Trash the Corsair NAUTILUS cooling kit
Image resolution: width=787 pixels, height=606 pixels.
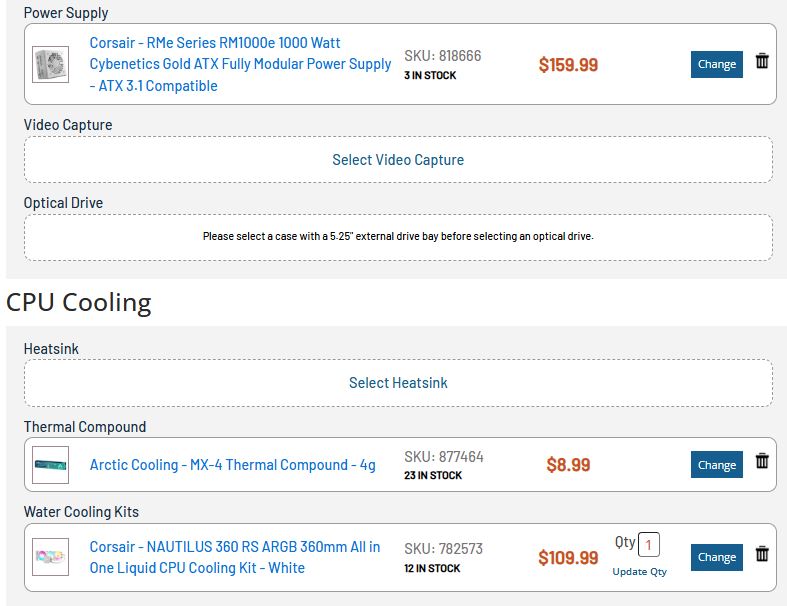coord(762,554)
